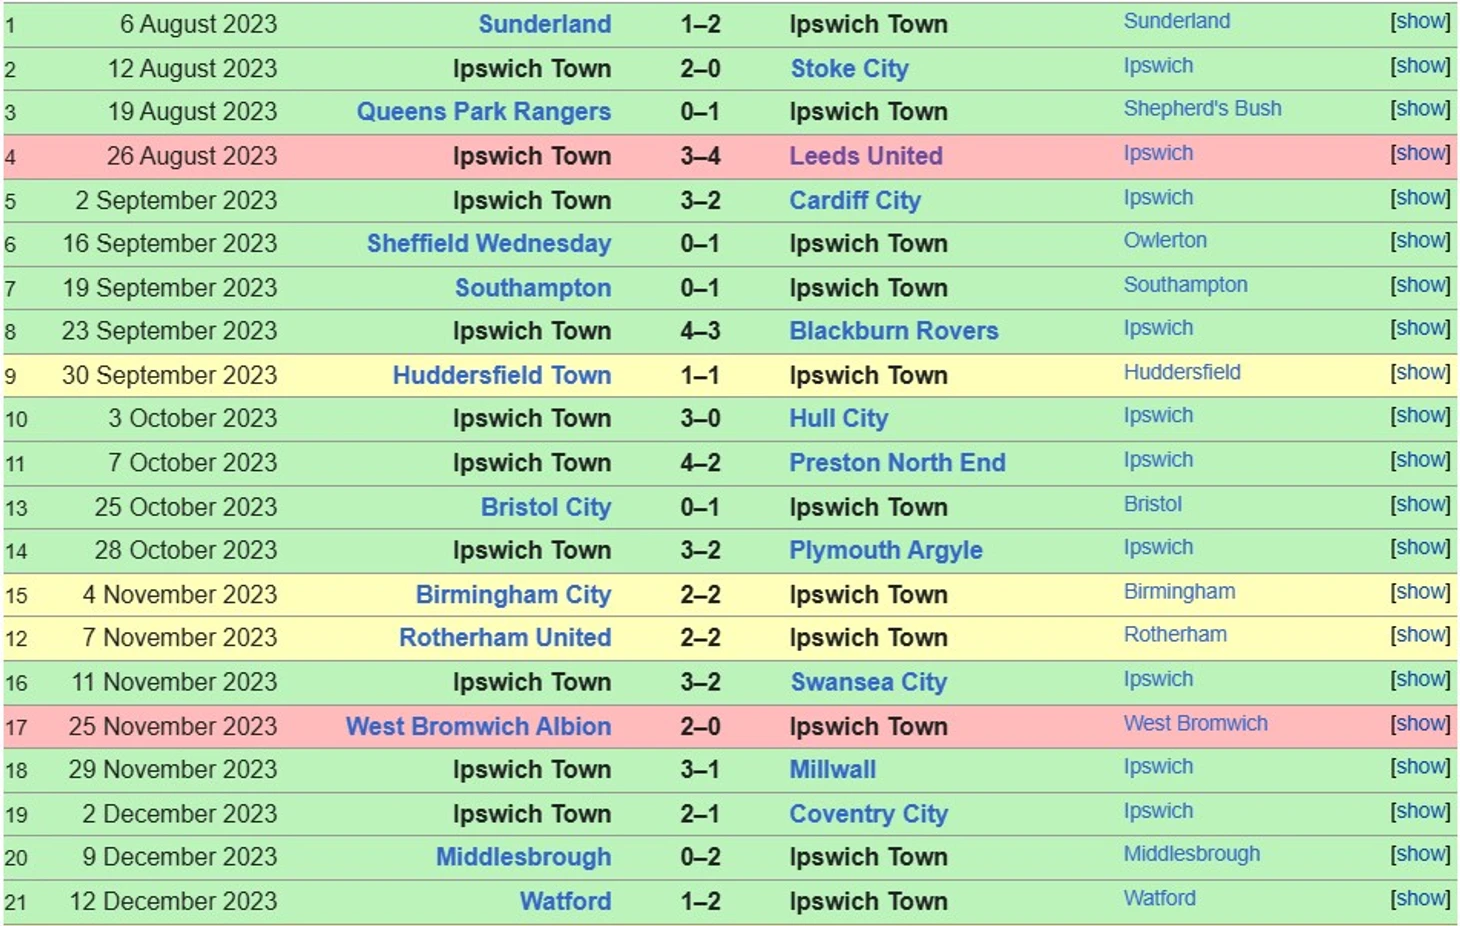Expand show link for Watford match row

pos(1420,898)
